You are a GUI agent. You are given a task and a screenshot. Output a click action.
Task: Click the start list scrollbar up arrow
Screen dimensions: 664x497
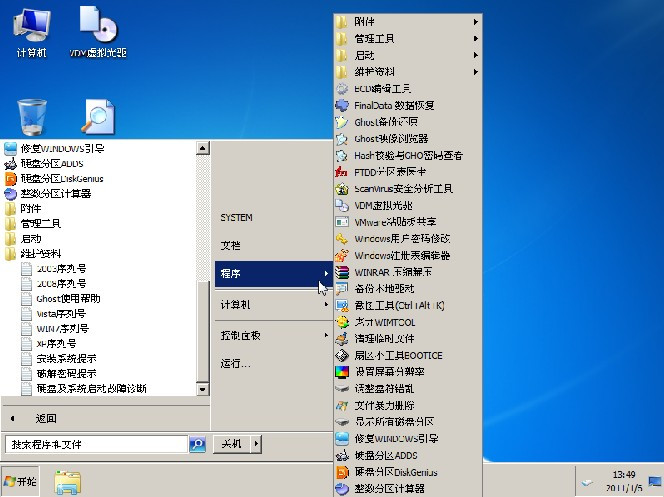point(203,148)
